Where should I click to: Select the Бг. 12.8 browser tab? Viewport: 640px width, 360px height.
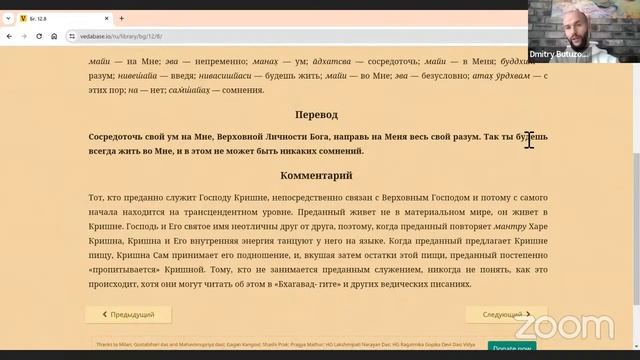coord(65,19)
